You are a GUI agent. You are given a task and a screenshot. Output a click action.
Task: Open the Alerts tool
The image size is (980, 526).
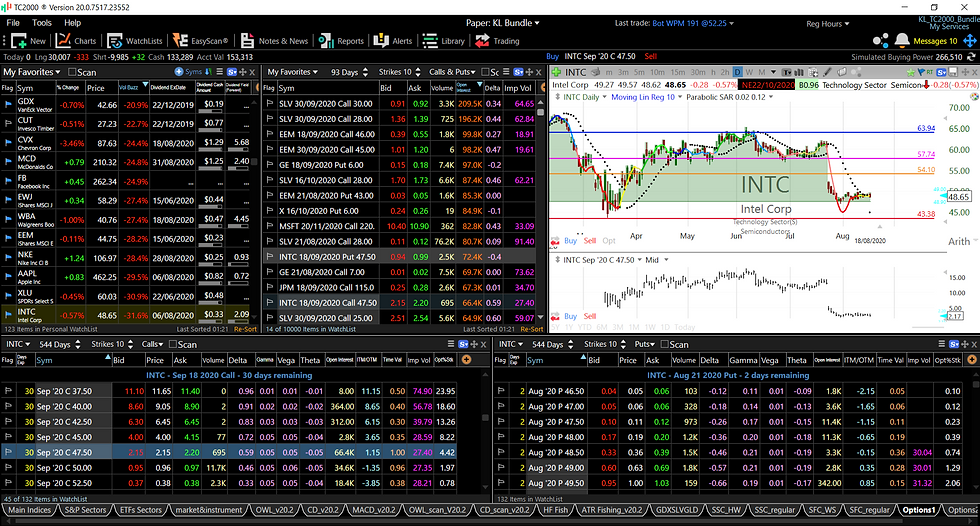pyautogui.click(x=393, y=41)
